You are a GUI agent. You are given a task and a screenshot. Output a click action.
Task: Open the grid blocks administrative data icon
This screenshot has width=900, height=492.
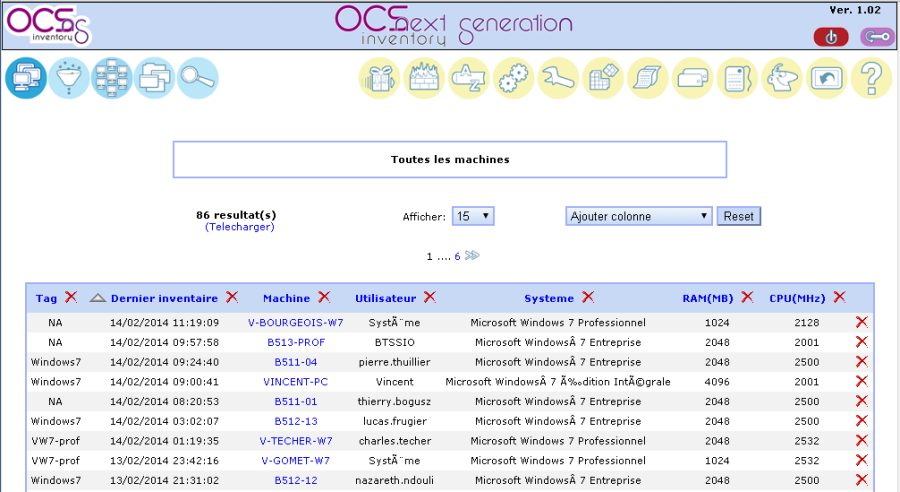[x=603, y=78]
